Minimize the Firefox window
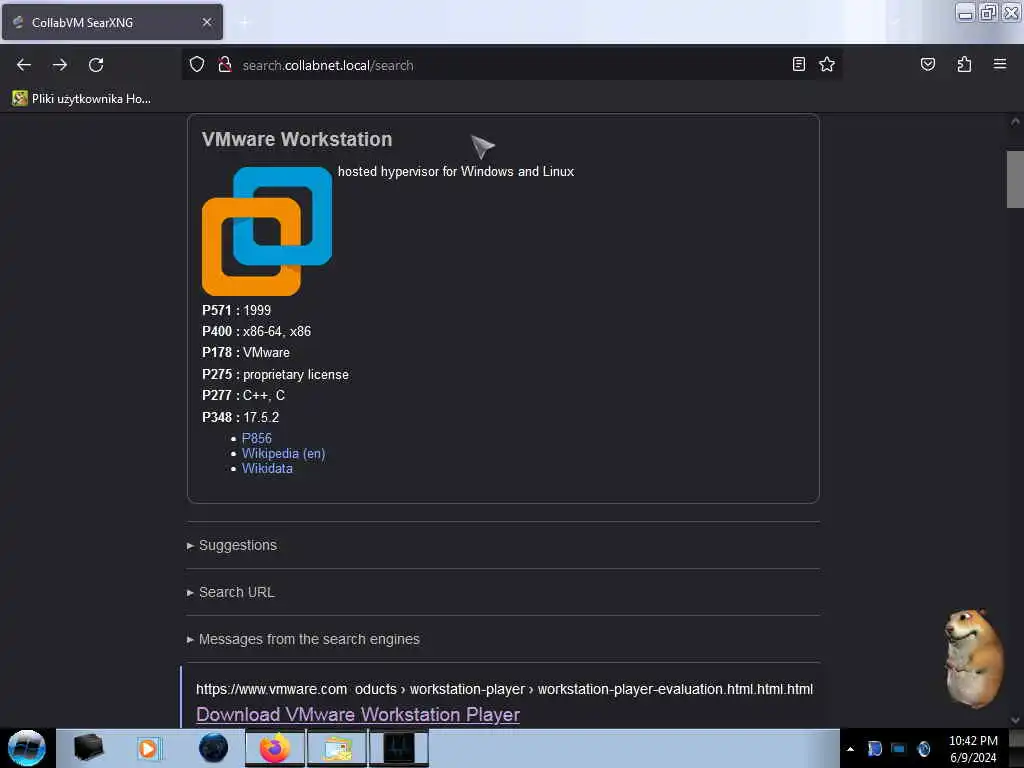Image resolution: width=1024 pixels, height=768 pixels. click(965, 12)
